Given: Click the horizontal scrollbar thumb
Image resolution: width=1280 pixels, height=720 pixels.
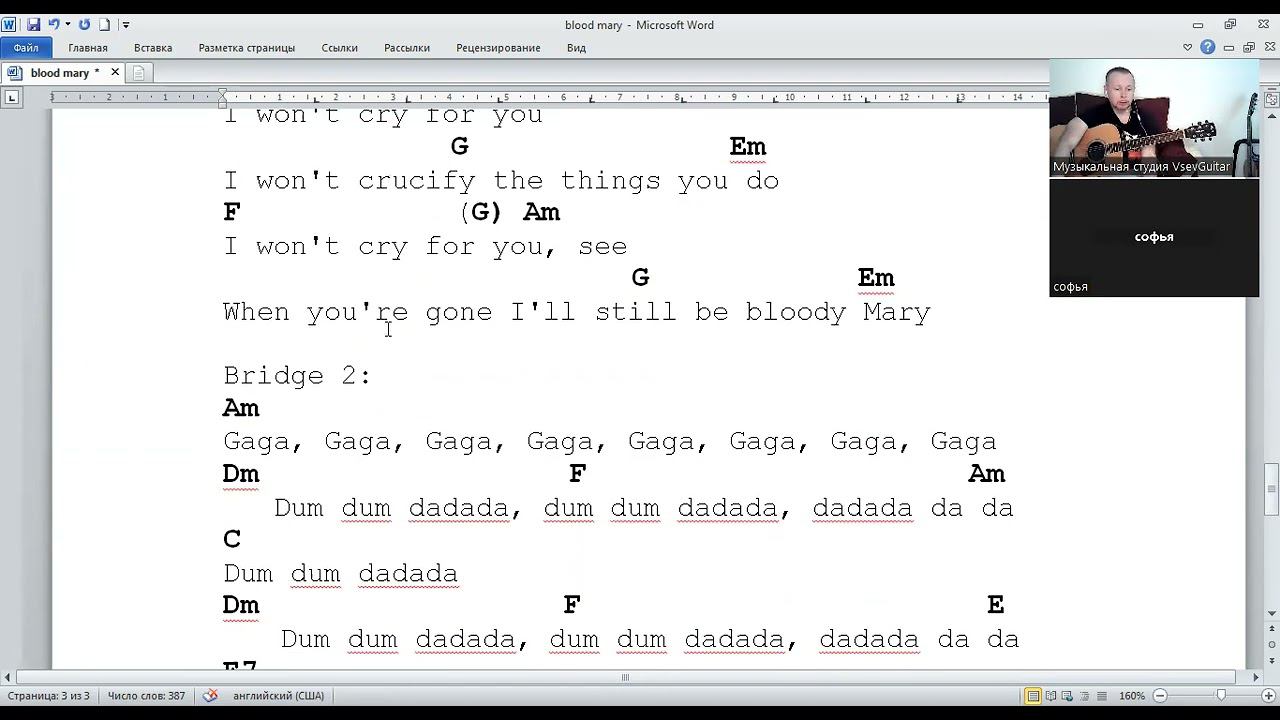Looking at the screenshot, I should pos(625,677).
